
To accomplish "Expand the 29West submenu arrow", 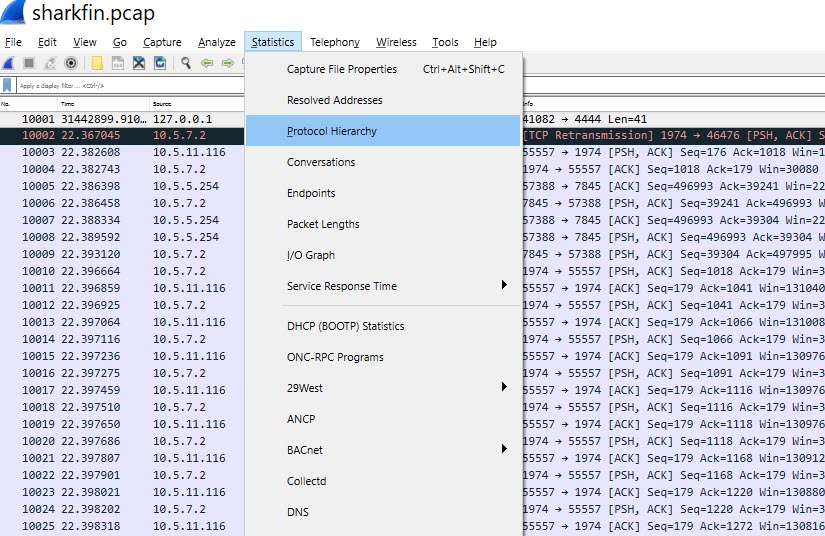I will [x=504, y=387].
